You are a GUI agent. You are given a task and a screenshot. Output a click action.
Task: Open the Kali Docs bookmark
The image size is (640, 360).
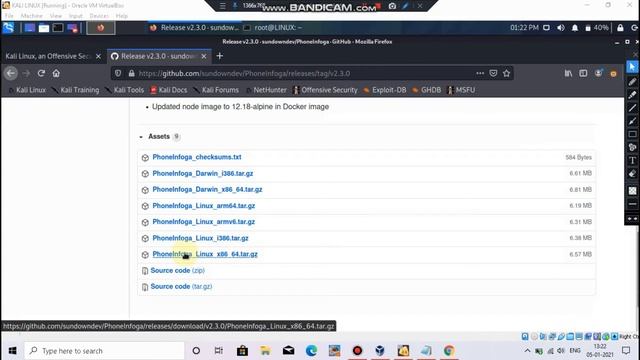click(x=169, y=90)
